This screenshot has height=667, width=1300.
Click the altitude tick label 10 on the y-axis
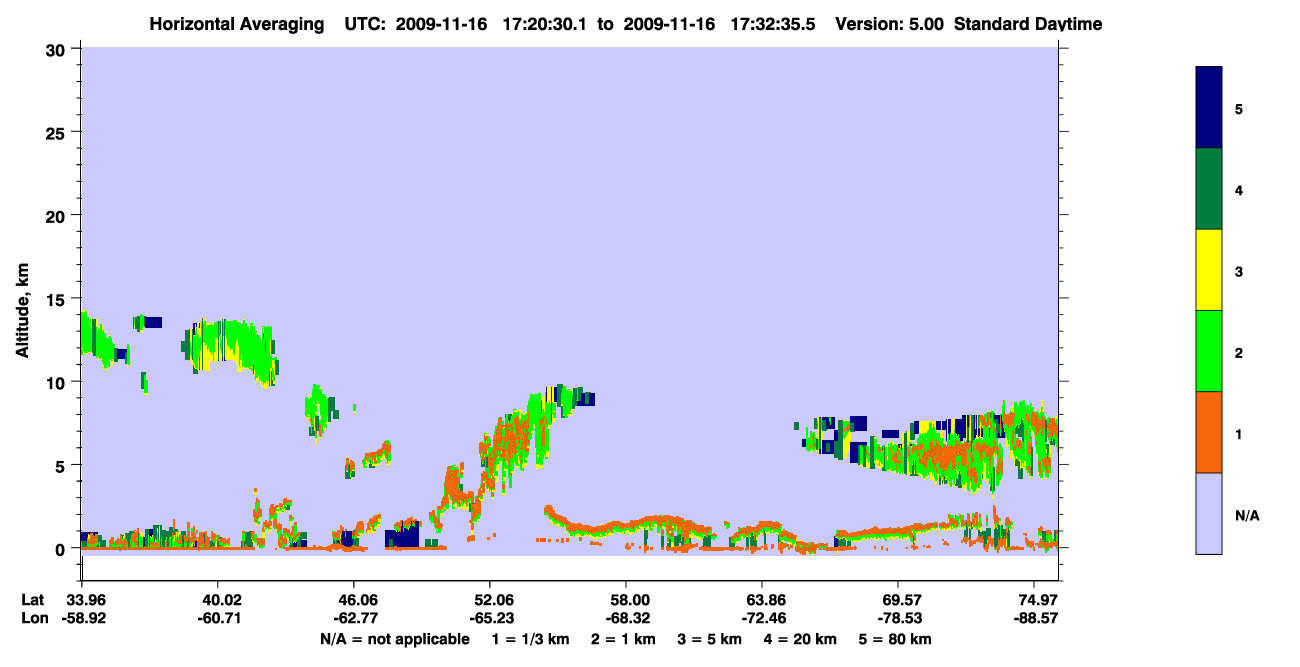pyautogui.click(x=58, y=382)
